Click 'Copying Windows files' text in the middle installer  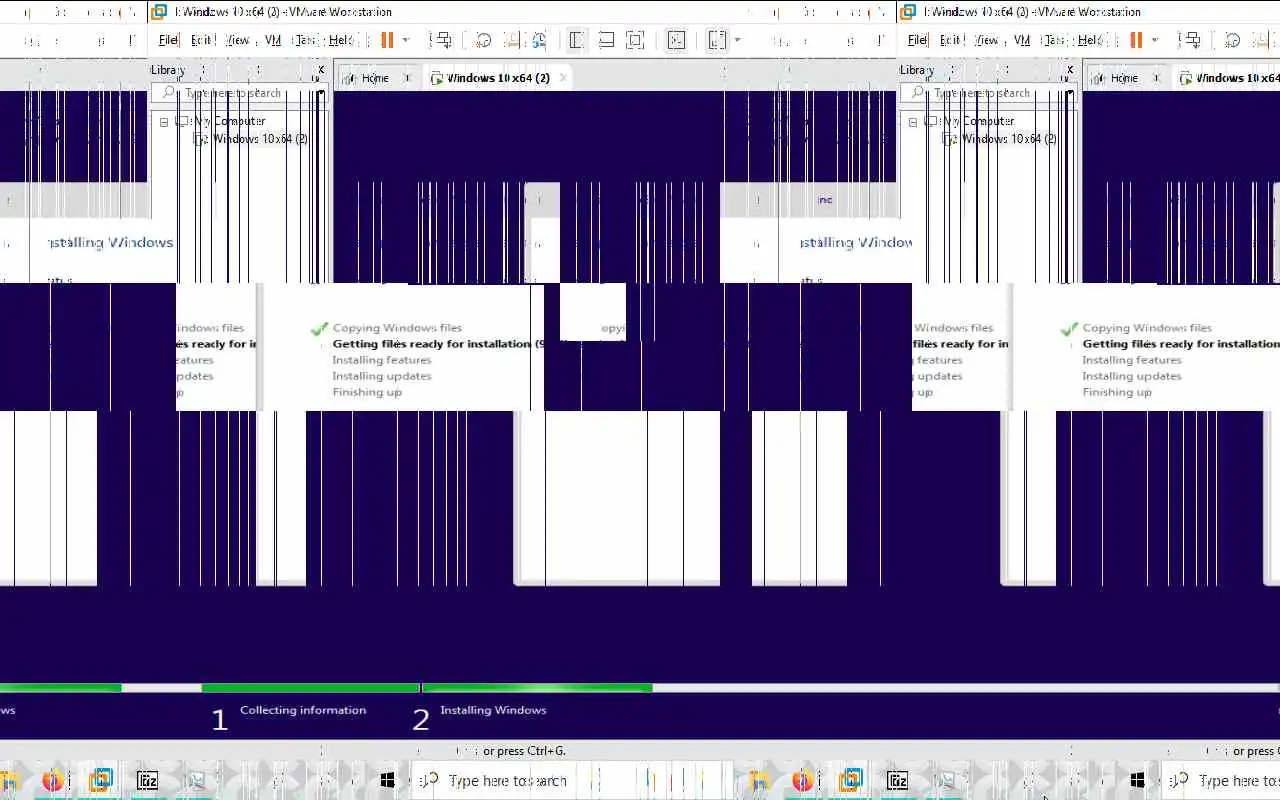pyautogui.click(x=397, y=328)
